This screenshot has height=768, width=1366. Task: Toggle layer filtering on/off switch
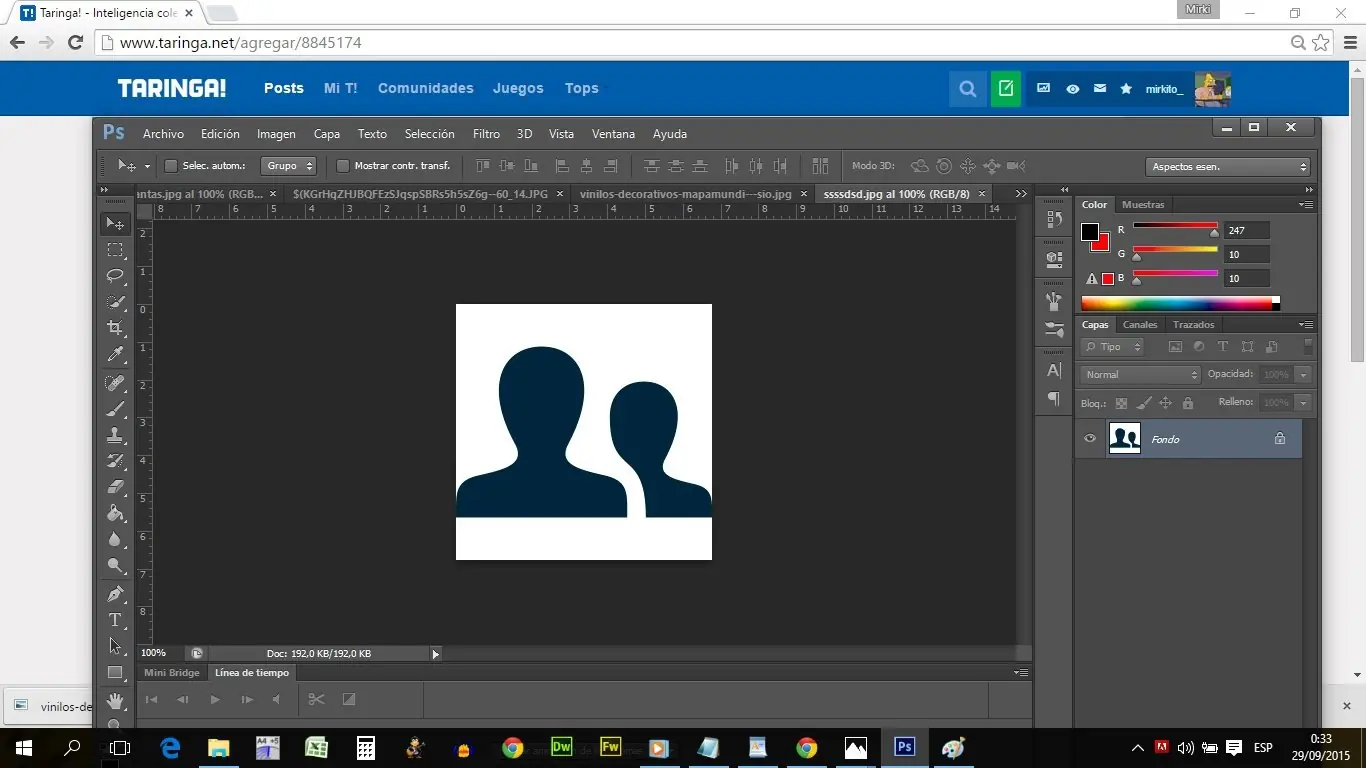coord(1309,346)
